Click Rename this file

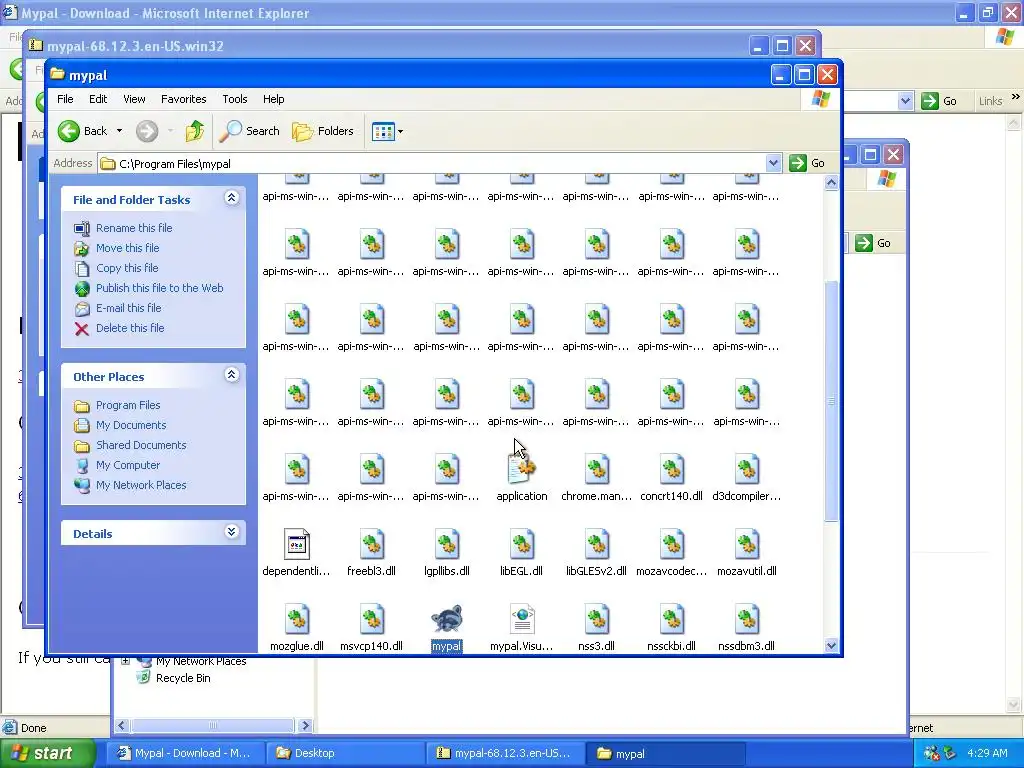134,228
